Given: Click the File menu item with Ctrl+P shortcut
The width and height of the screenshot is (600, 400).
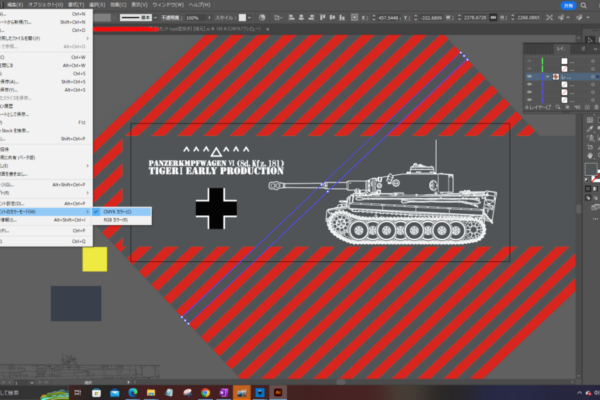Looking at the screenshot, I should point(46,231).
